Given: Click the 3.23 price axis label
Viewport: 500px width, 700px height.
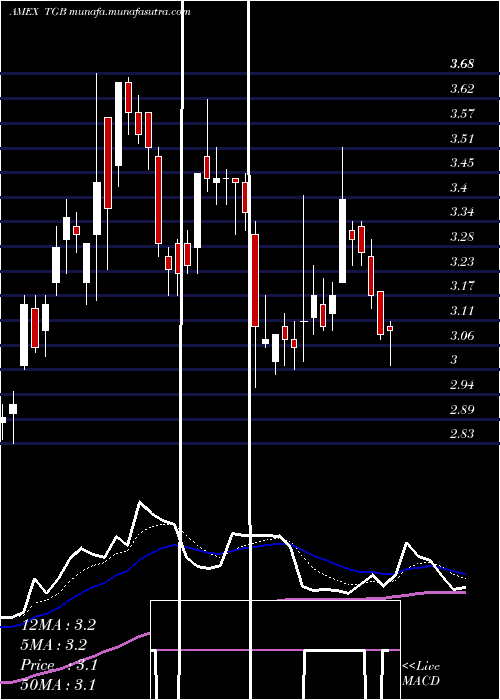Looking at the screenshot, I should click(x=462, y=261).
